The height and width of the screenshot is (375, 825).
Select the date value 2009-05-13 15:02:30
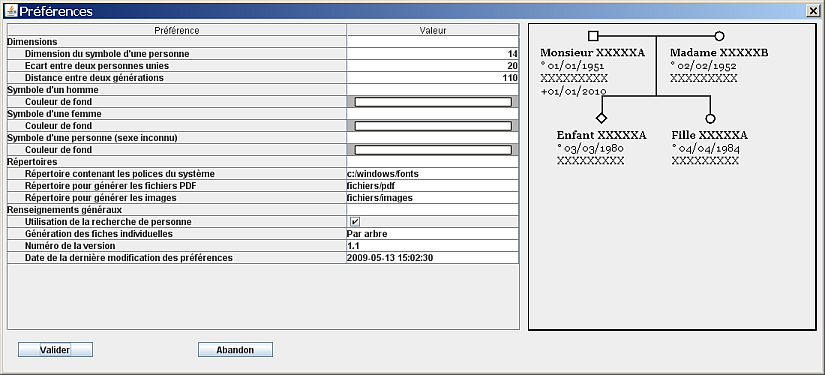tap(433, 258)
